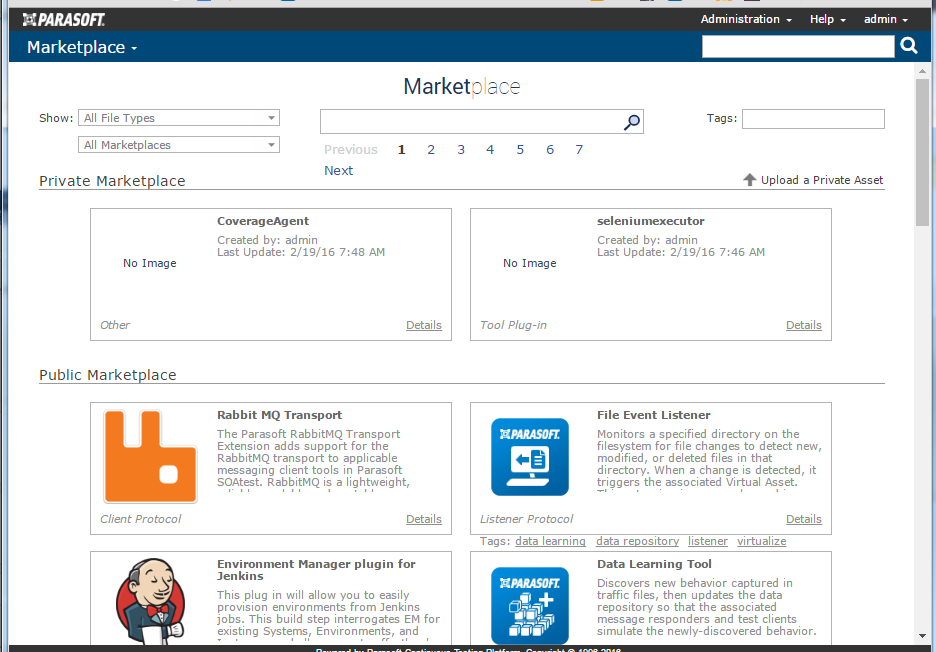Open Details for Rabbit MQ Transport
The width and height of the screenshot is (936, 652).
tap(424, 519)
